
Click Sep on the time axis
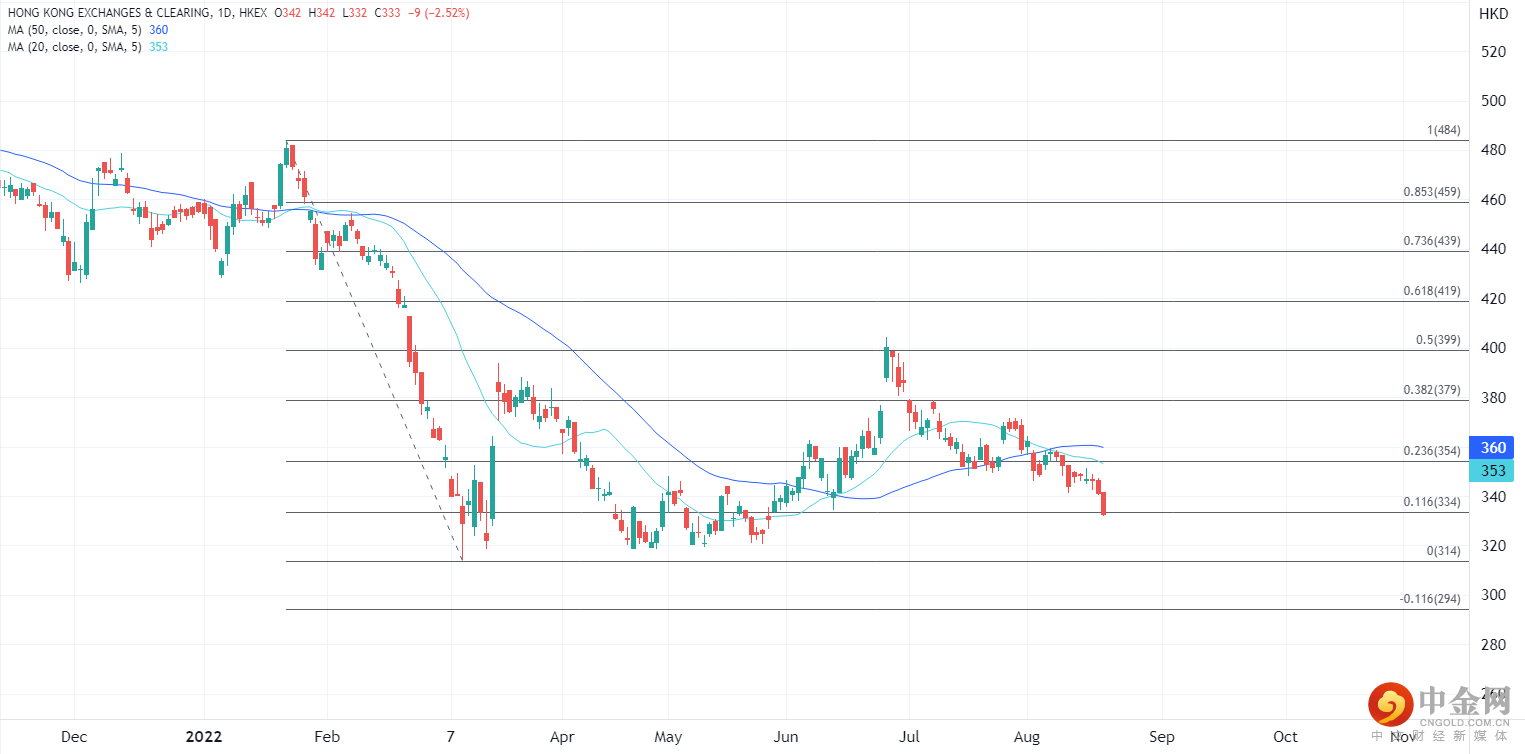point(1161,737)
